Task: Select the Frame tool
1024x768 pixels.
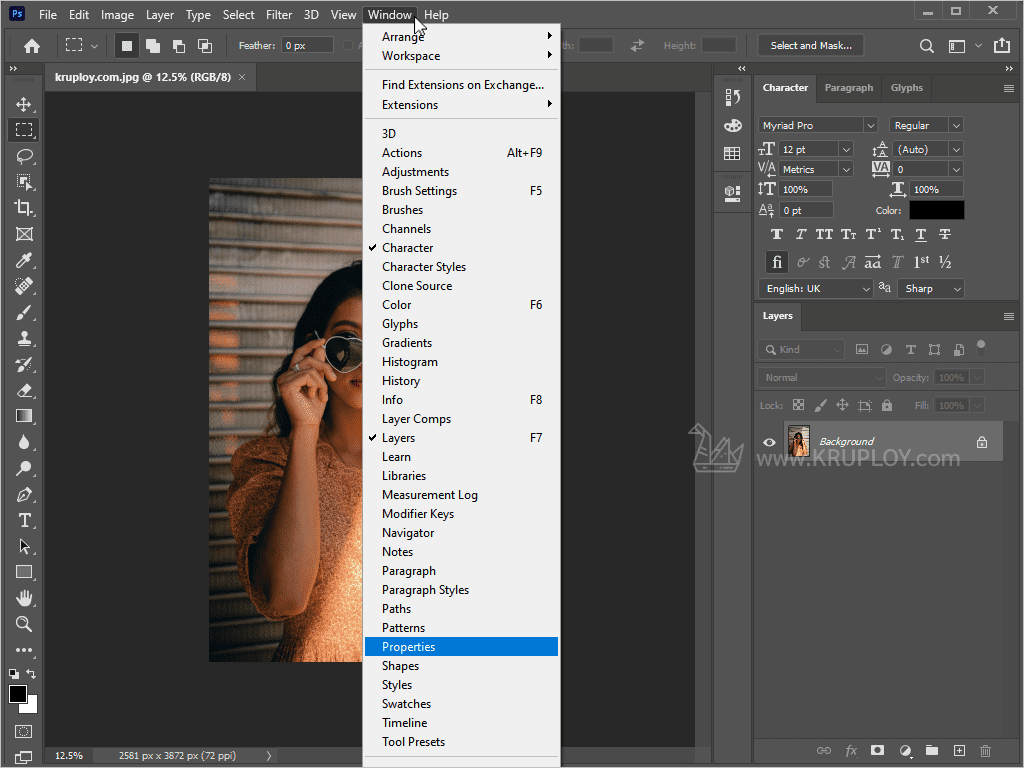Action: 24,234
